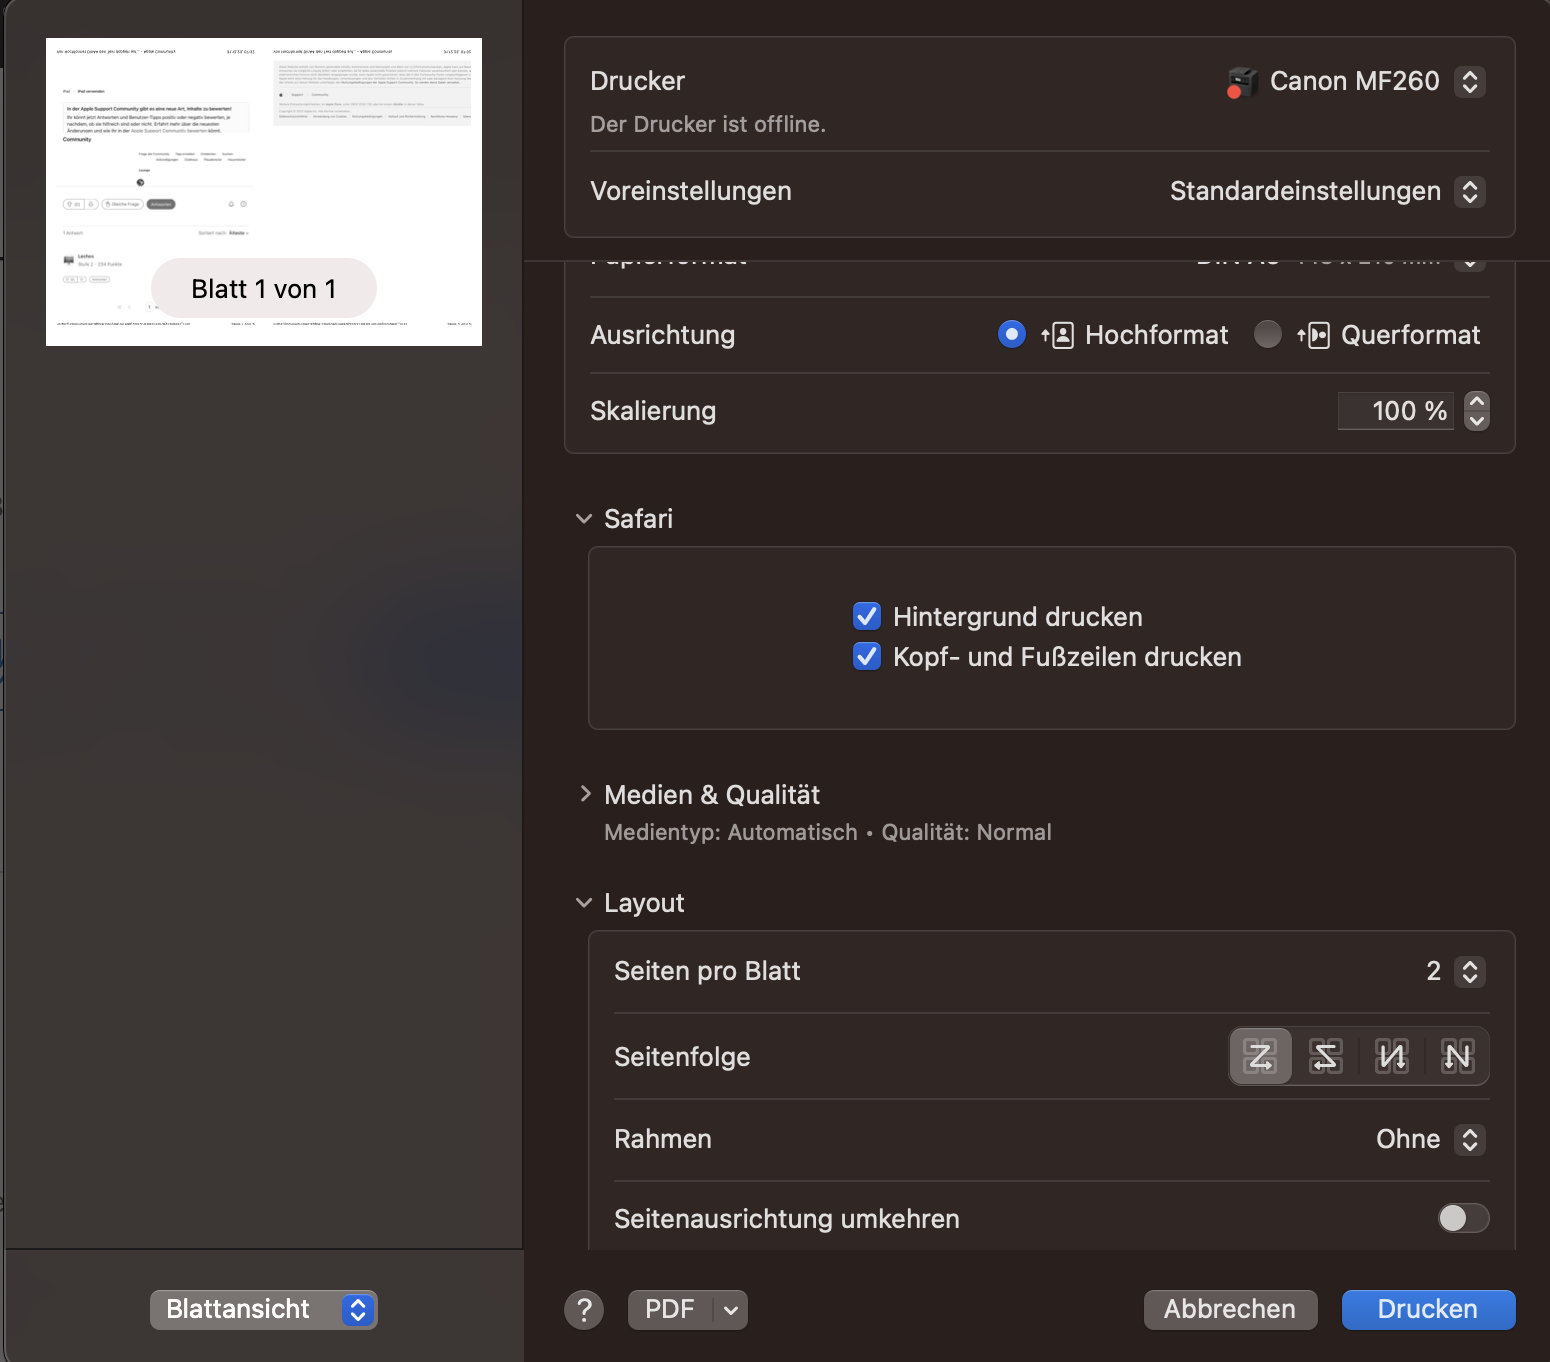Click the print preview thumbnail
Screen dimensions: 1550x1362
pos(264,192)
